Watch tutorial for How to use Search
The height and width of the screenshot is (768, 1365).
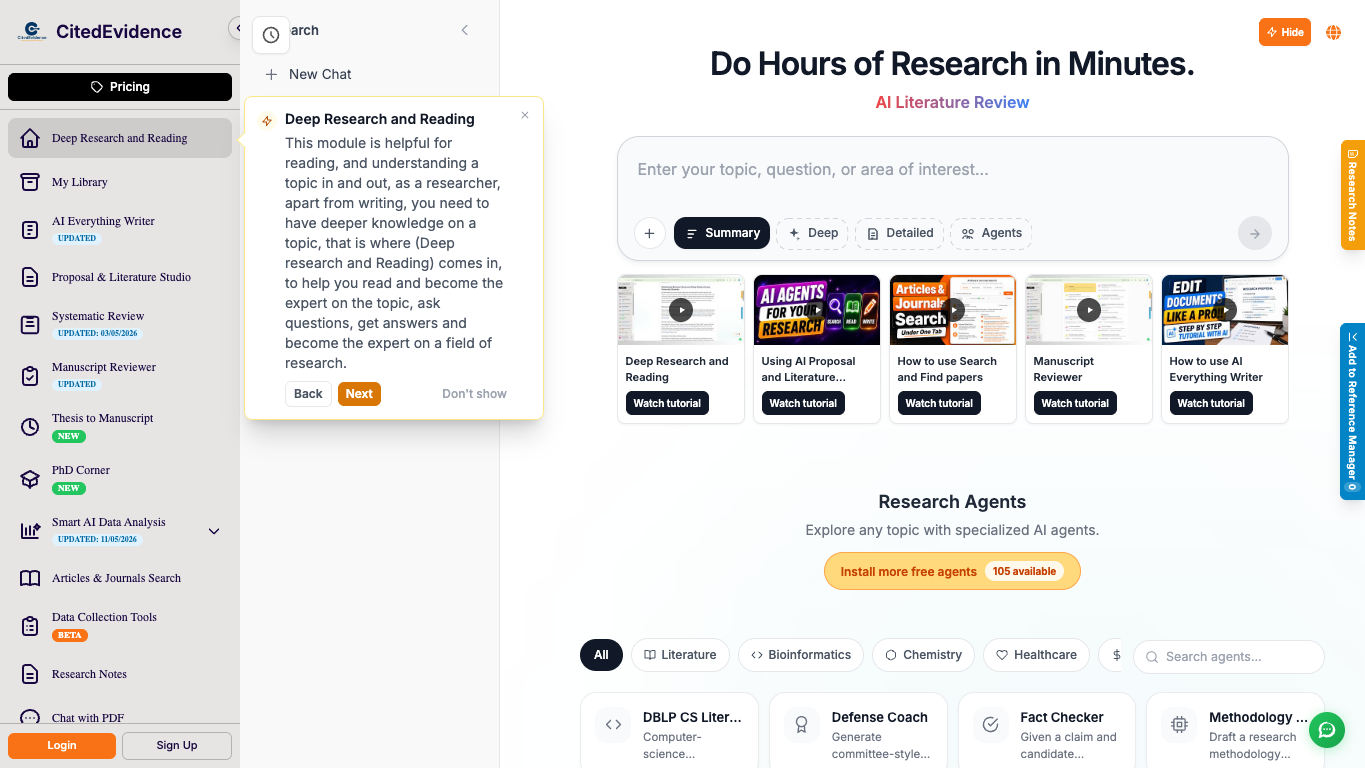click(939, 403)
